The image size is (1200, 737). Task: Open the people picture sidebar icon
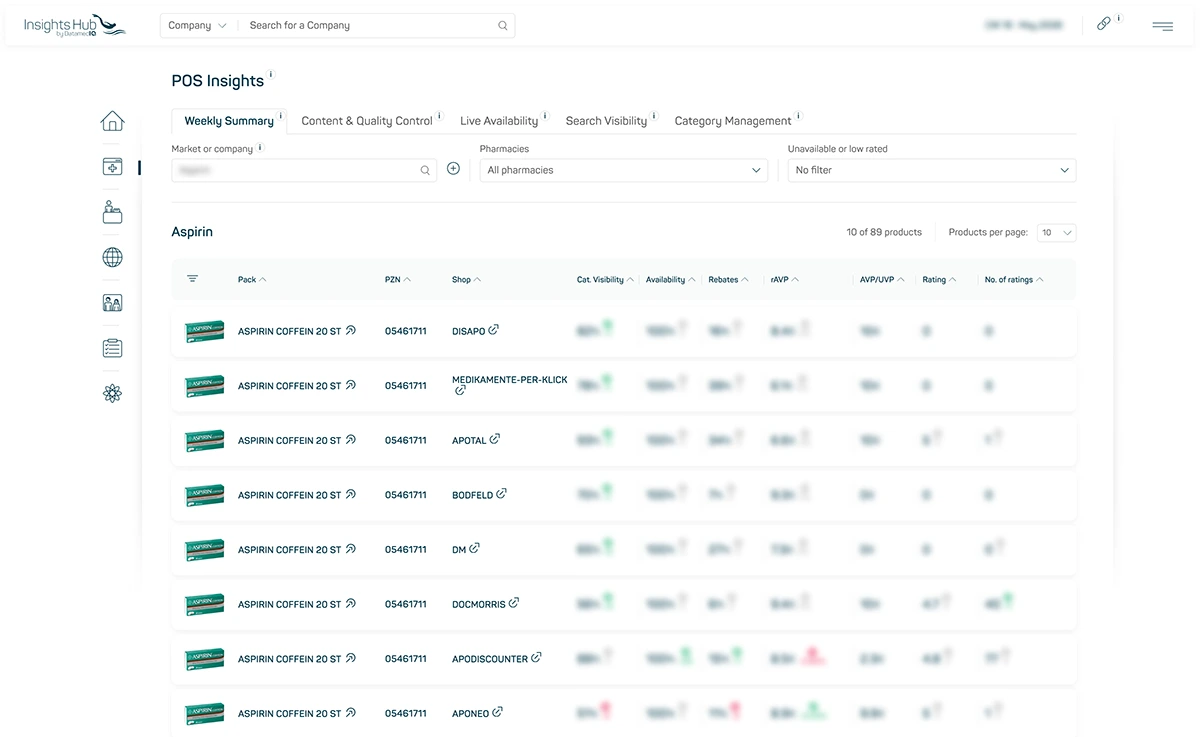[x=112, y=303]
